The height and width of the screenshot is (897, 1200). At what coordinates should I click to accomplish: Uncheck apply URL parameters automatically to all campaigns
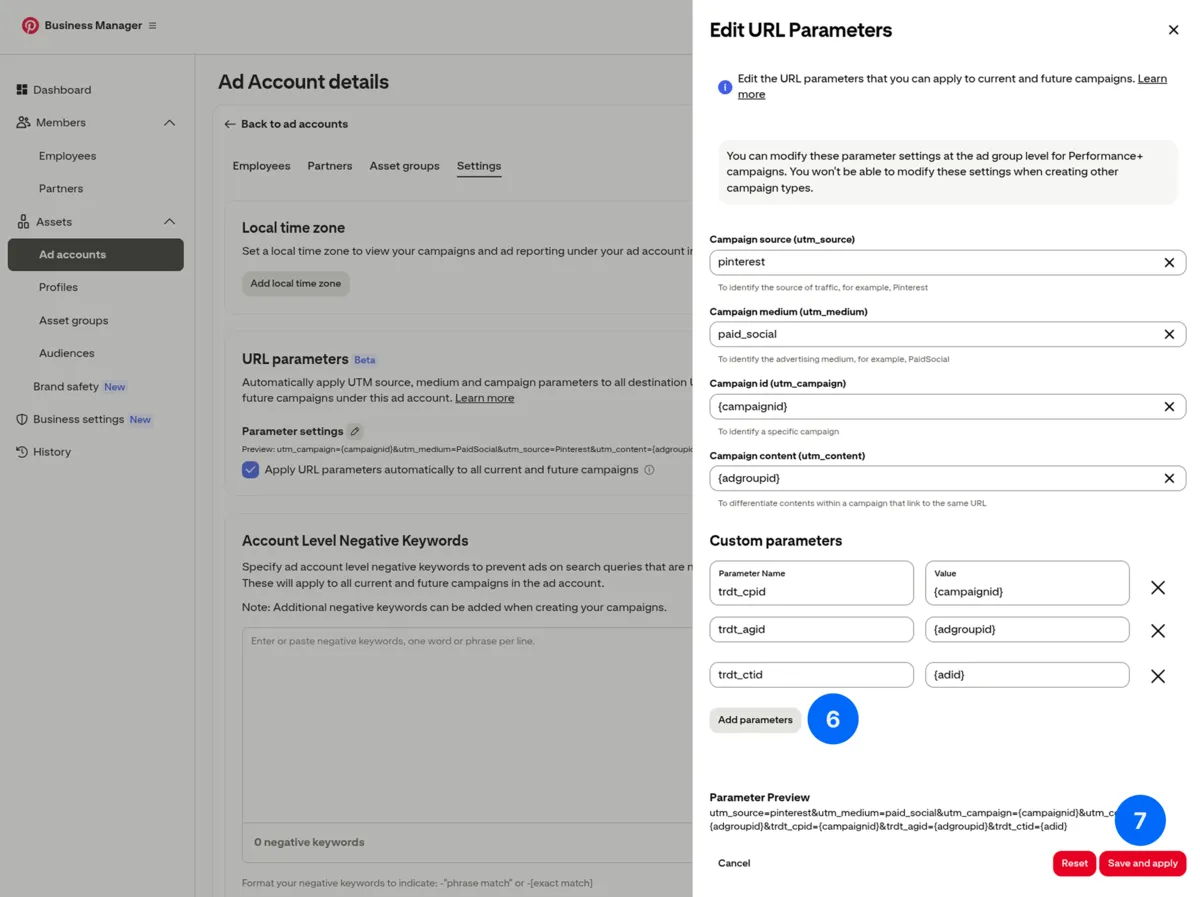point(250,468)
